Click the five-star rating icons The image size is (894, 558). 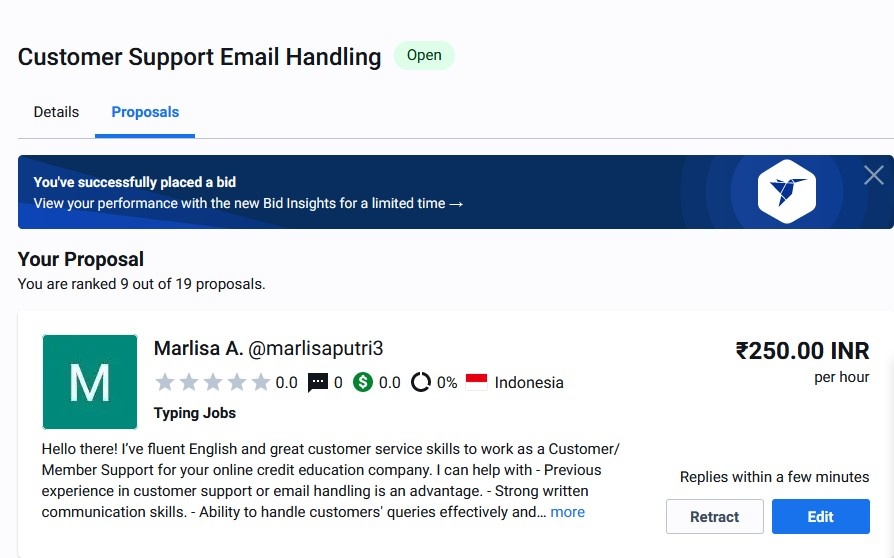(x=213, y=382)
